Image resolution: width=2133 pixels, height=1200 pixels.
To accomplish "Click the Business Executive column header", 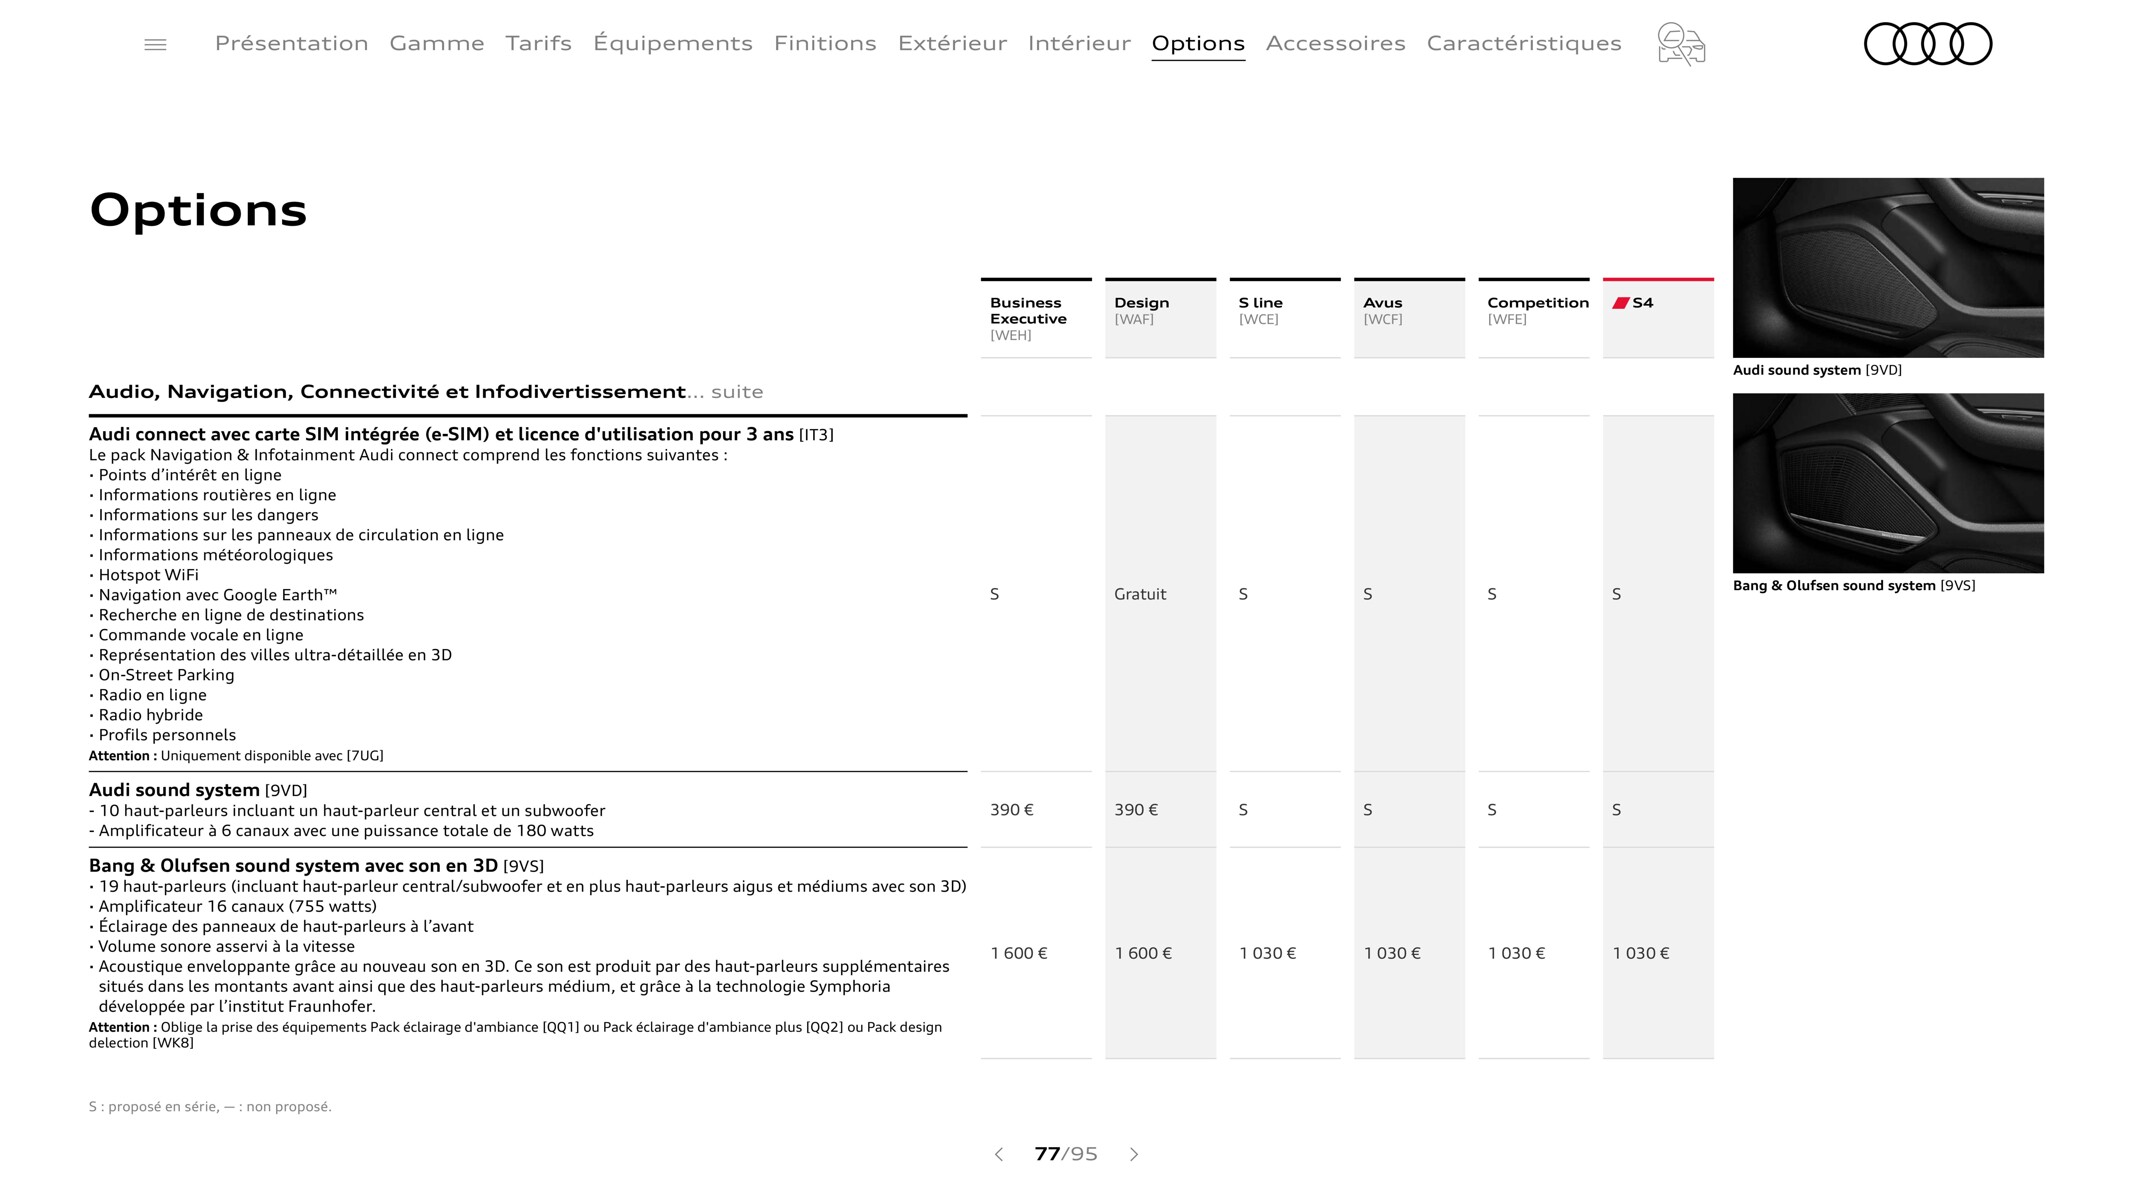I will click(x=1036, y=318).
